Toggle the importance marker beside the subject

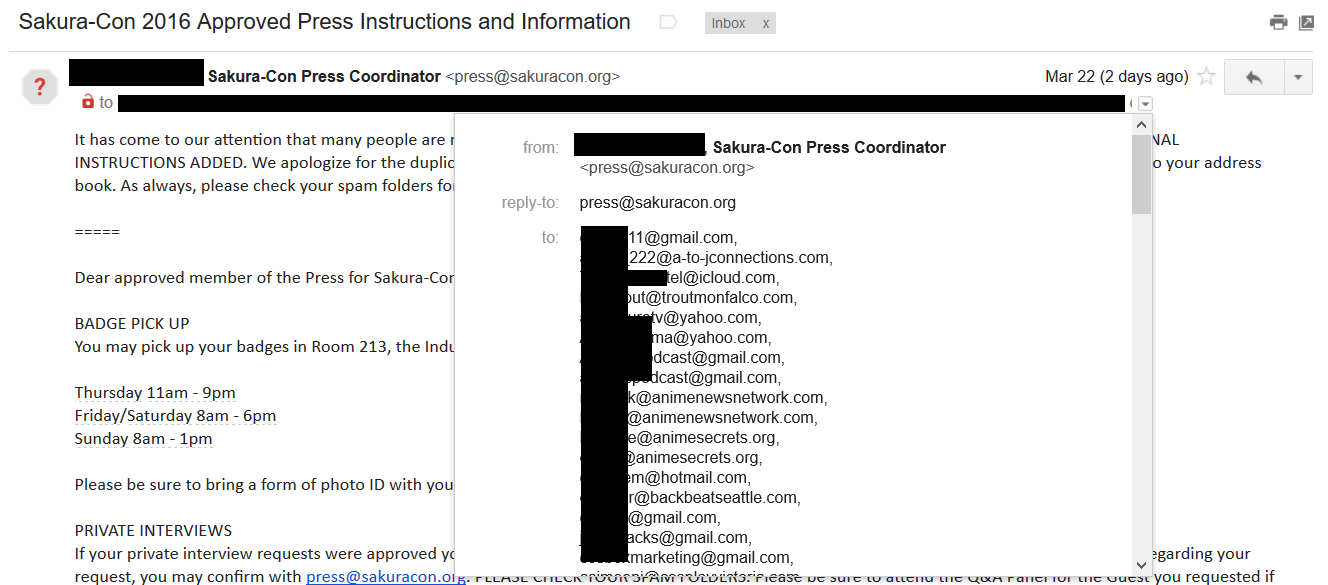pyautogui.click(x=668, y=22)
